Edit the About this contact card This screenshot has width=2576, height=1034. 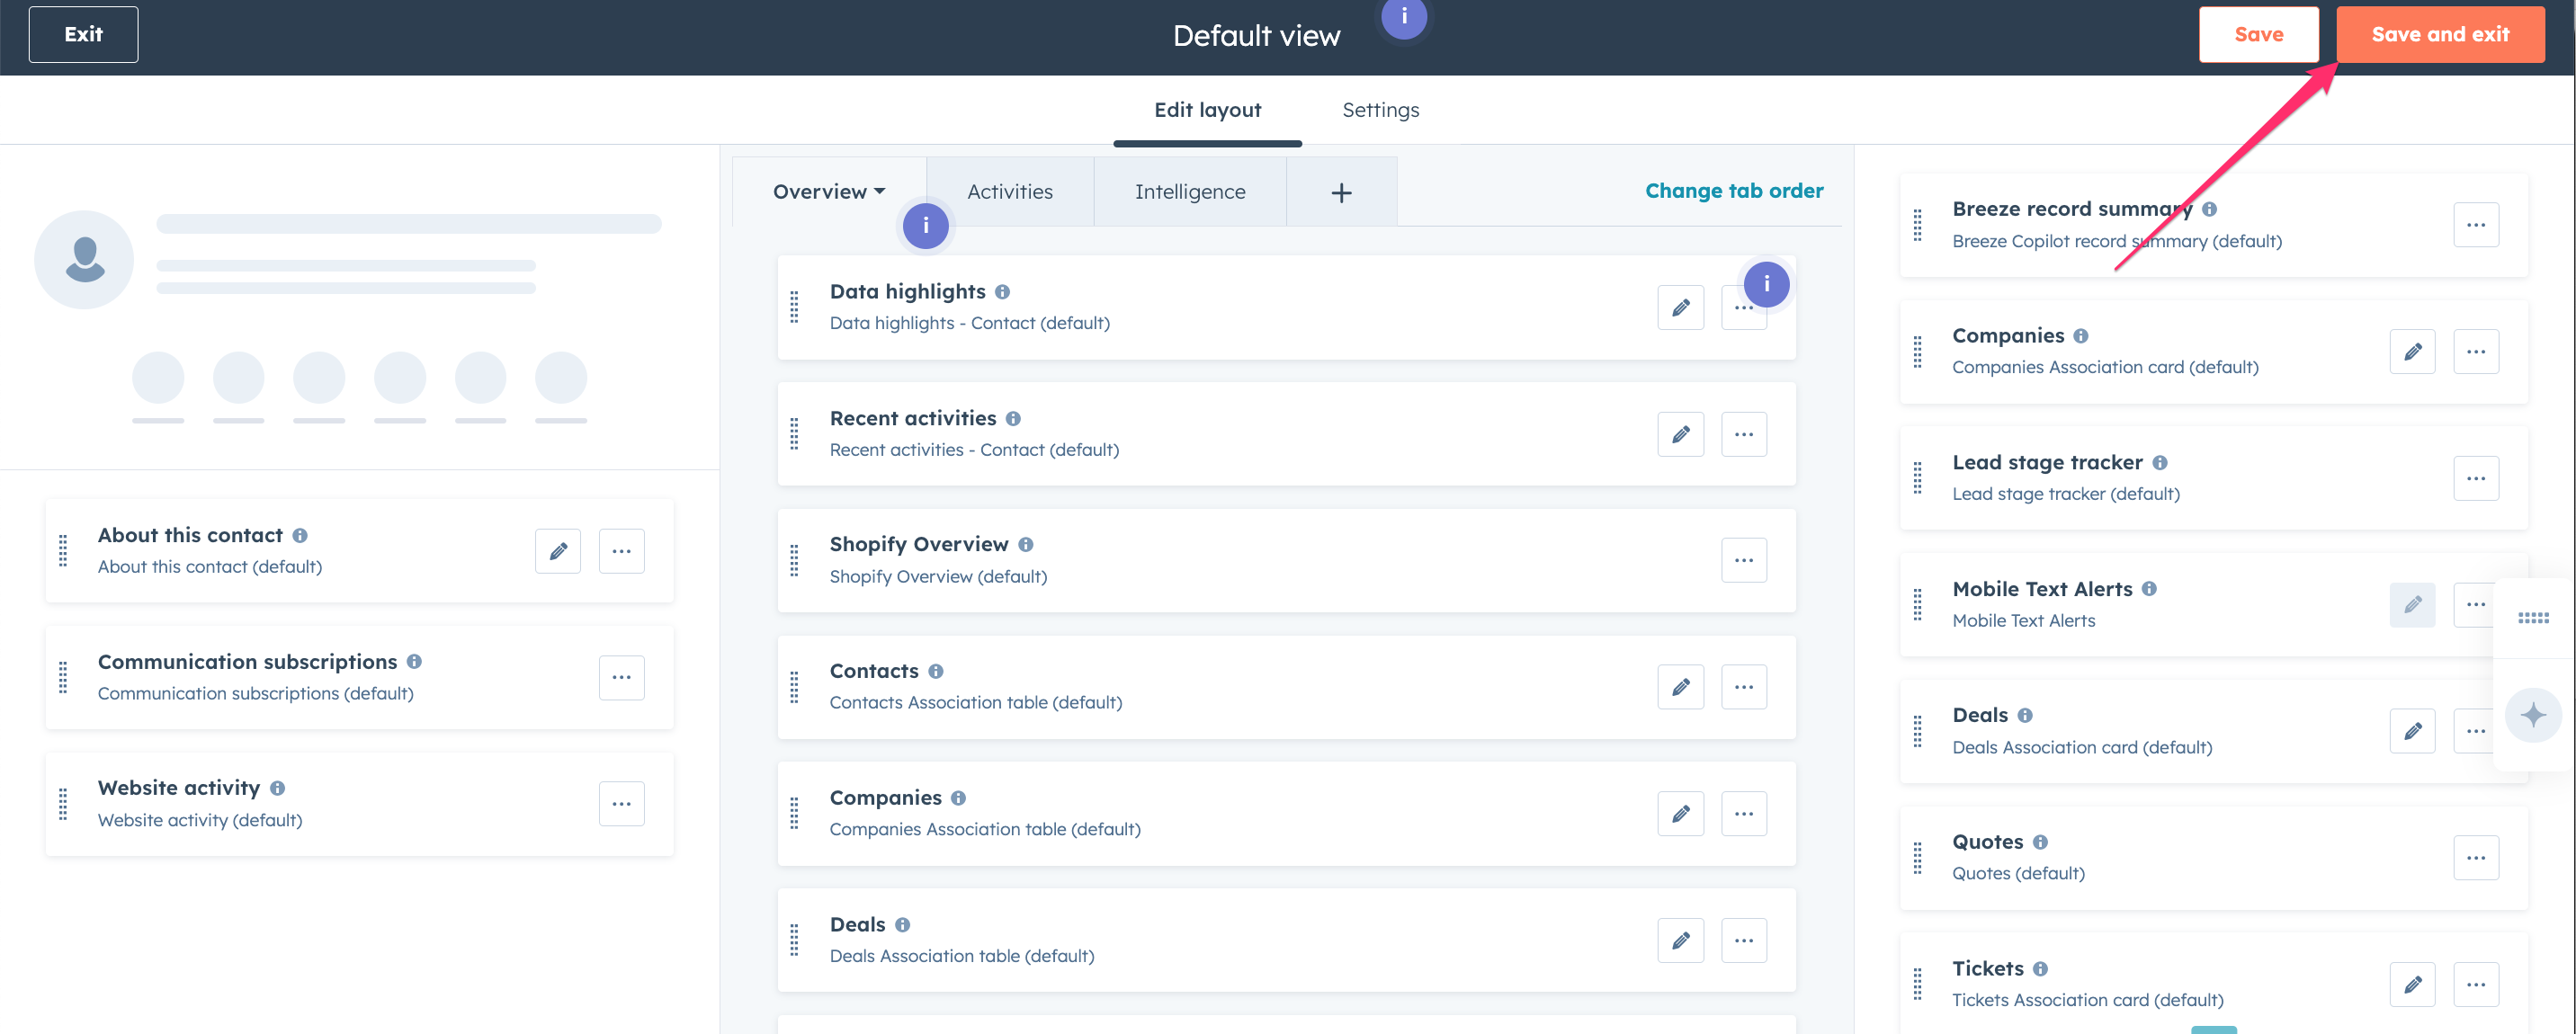[x=558, y=550]
